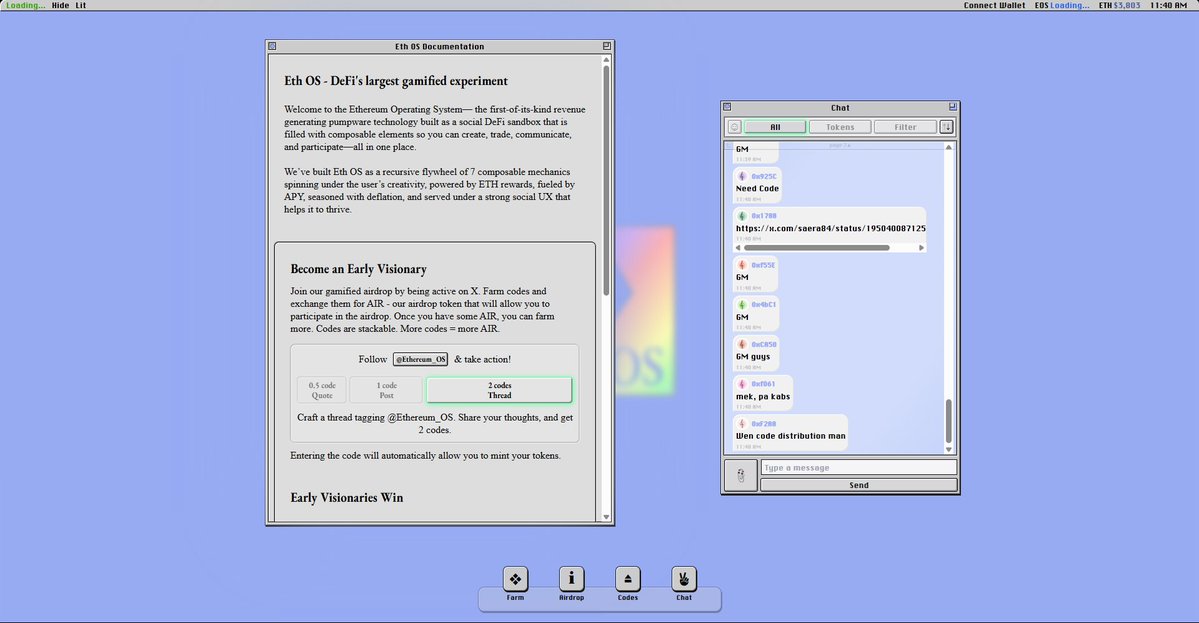
Task: Click the Chat window scroll up arrow
Action: (949, 147)
